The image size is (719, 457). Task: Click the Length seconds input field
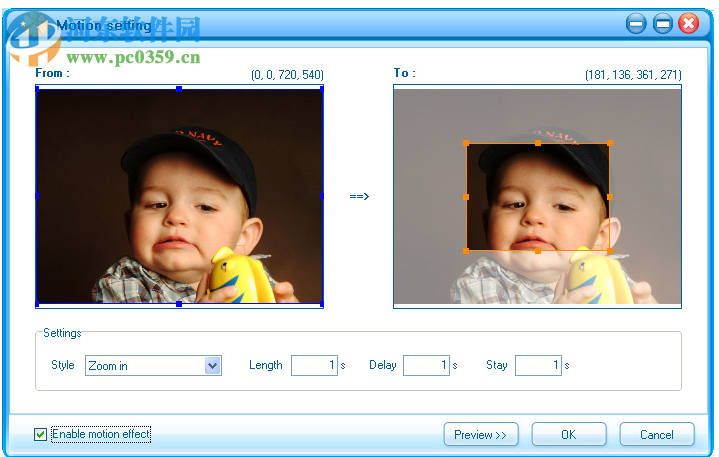click(x=314, y=365)
